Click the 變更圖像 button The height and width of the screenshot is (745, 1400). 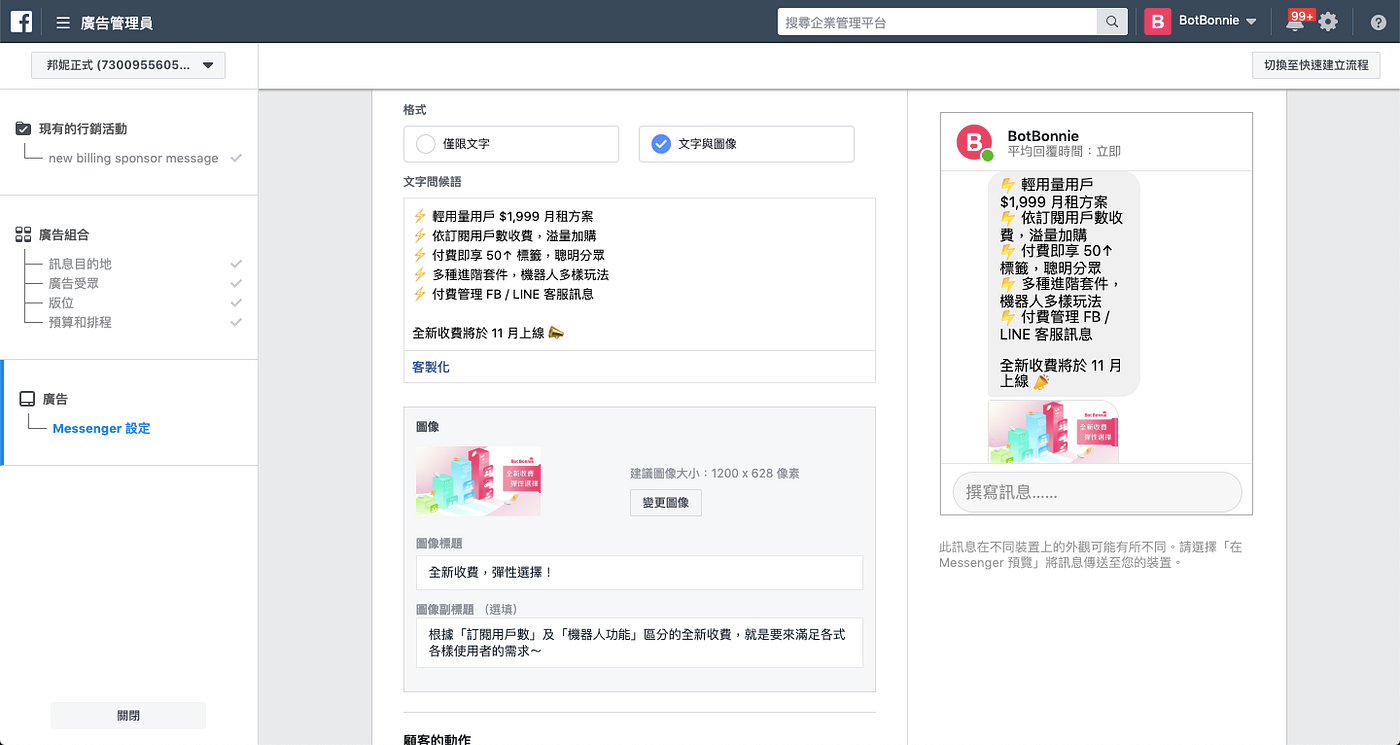click(666, 502)
